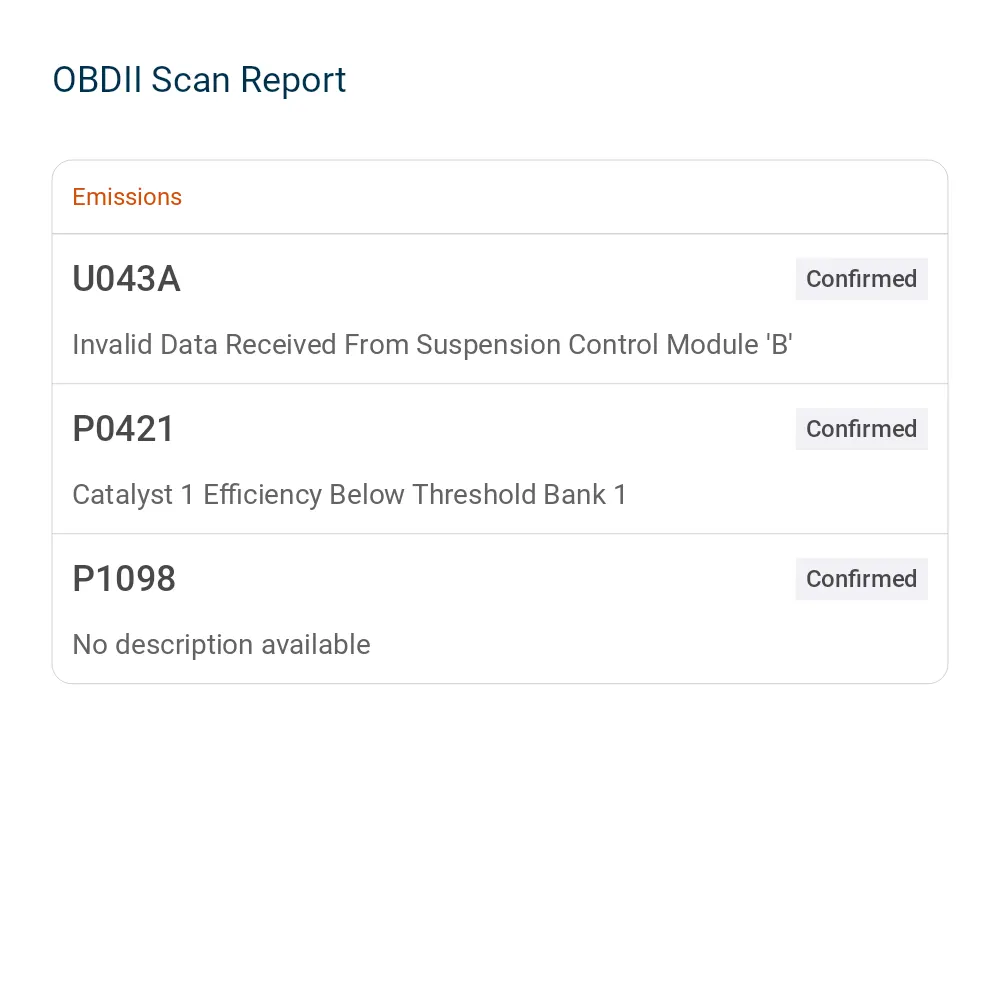The width and height of the screenshot is (1000, 1000).
Task: Click the Confirmed badge for P1098
Action: pos(861,578)
